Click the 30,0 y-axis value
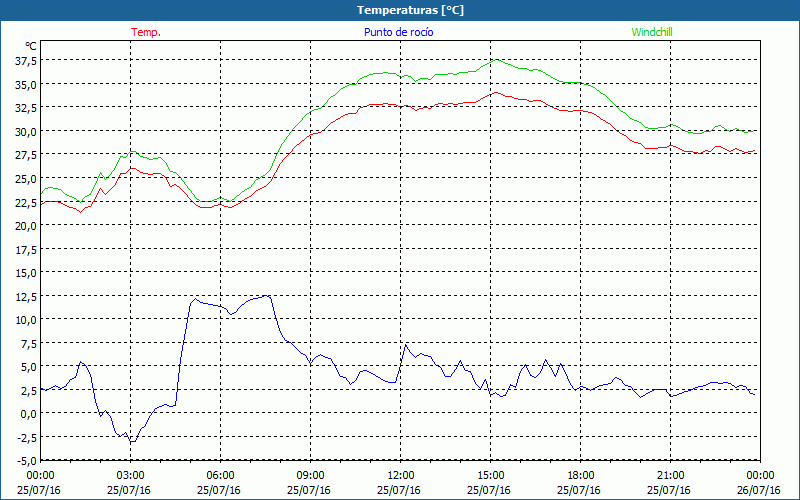Viewport: 800px width, 500px height. [x=26, y=132]
